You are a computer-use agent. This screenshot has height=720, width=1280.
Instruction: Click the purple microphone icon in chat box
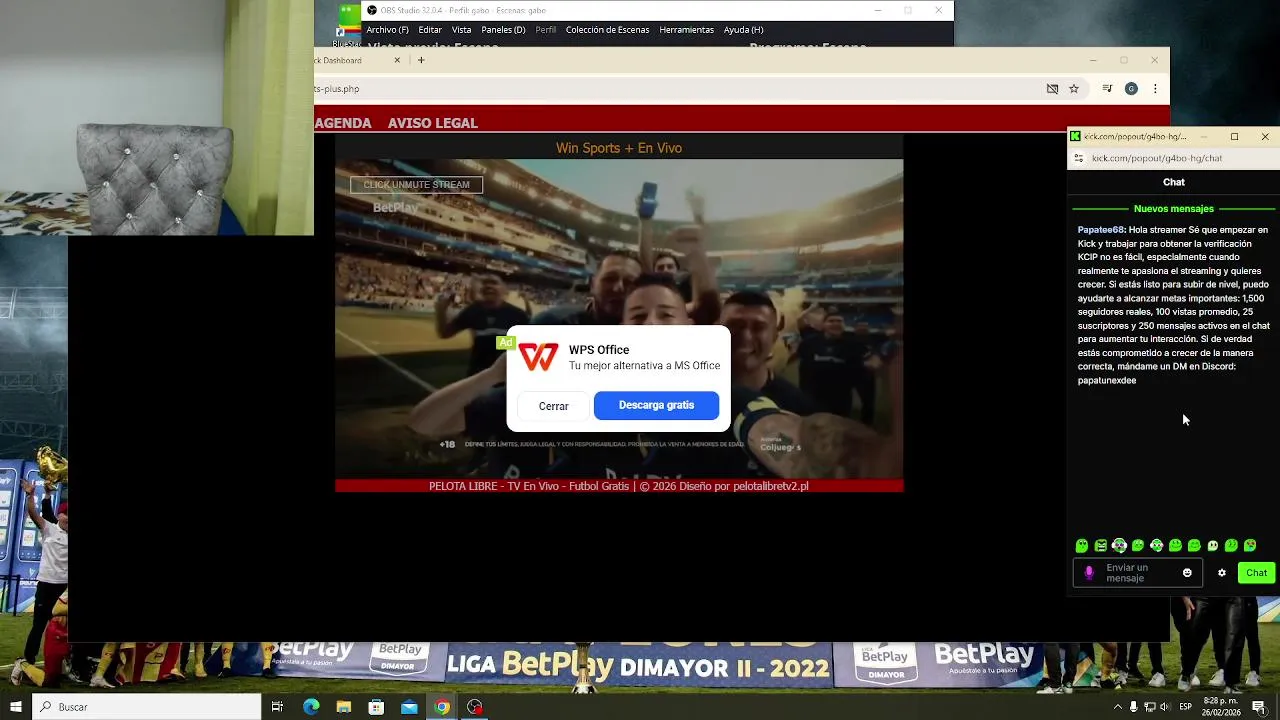(x=1089, y=573)
